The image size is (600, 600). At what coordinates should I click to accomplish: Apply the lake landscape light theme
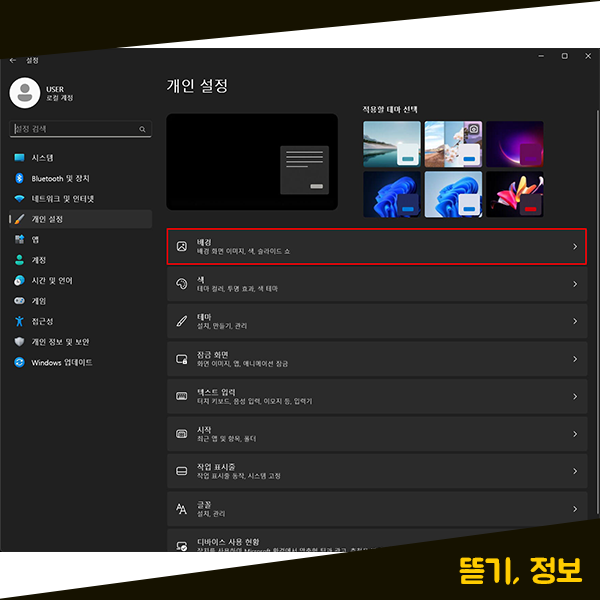coord(392,144)
